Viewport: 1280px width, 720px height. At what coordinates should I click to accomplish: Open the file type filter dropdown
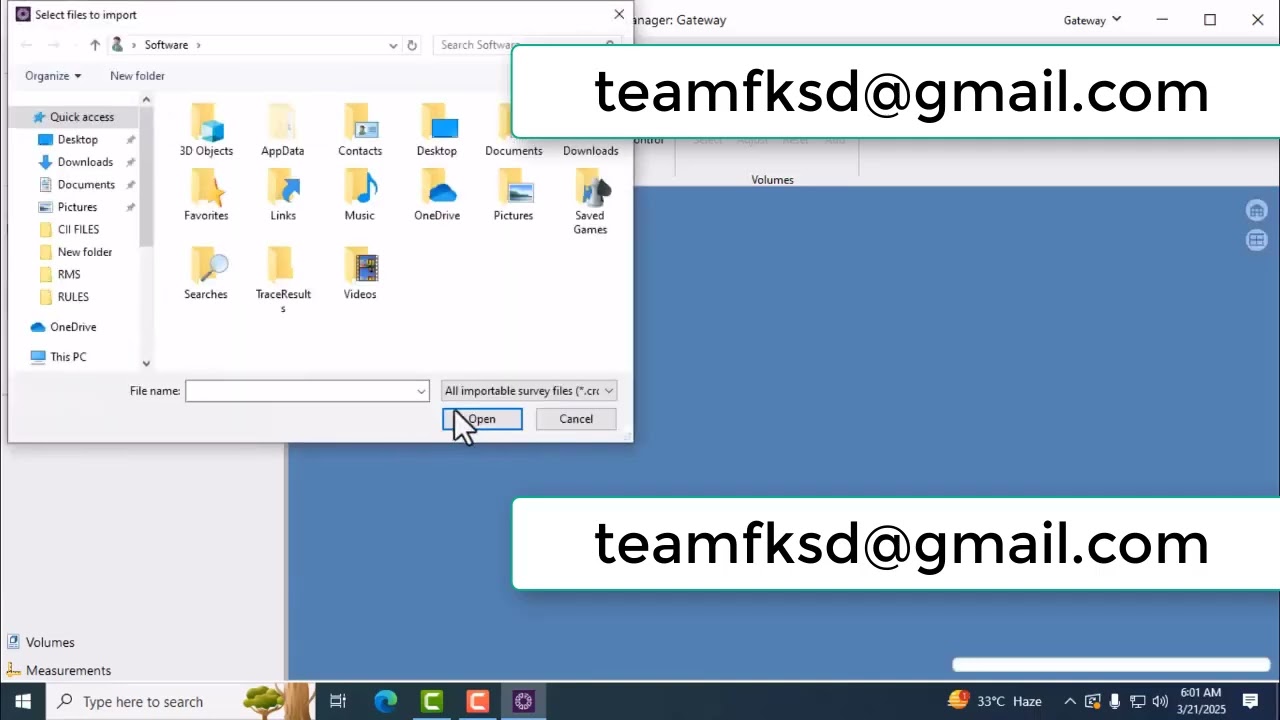(x=529, y=391)
